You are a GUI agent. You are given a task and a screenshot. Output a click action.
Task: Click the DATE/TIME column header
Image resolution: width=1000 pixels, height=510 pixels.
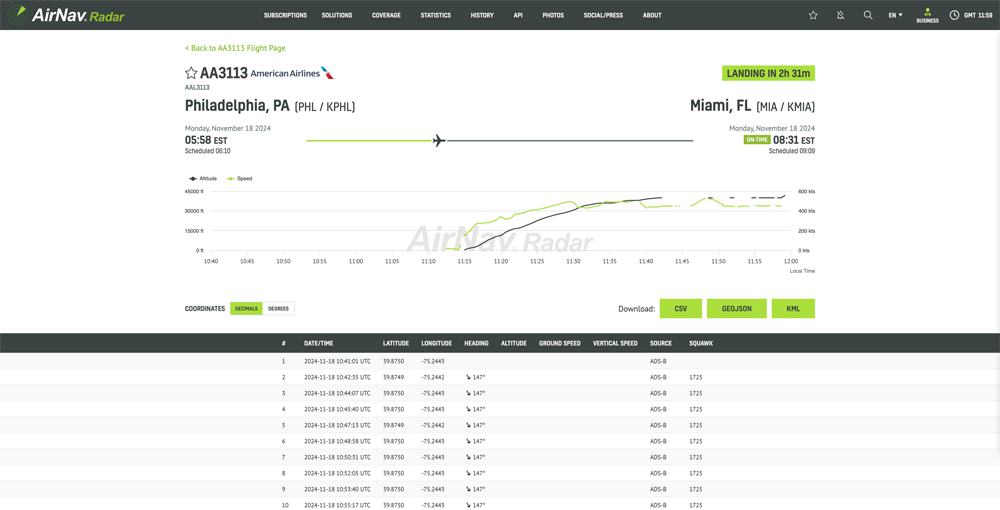click(318, 343)
